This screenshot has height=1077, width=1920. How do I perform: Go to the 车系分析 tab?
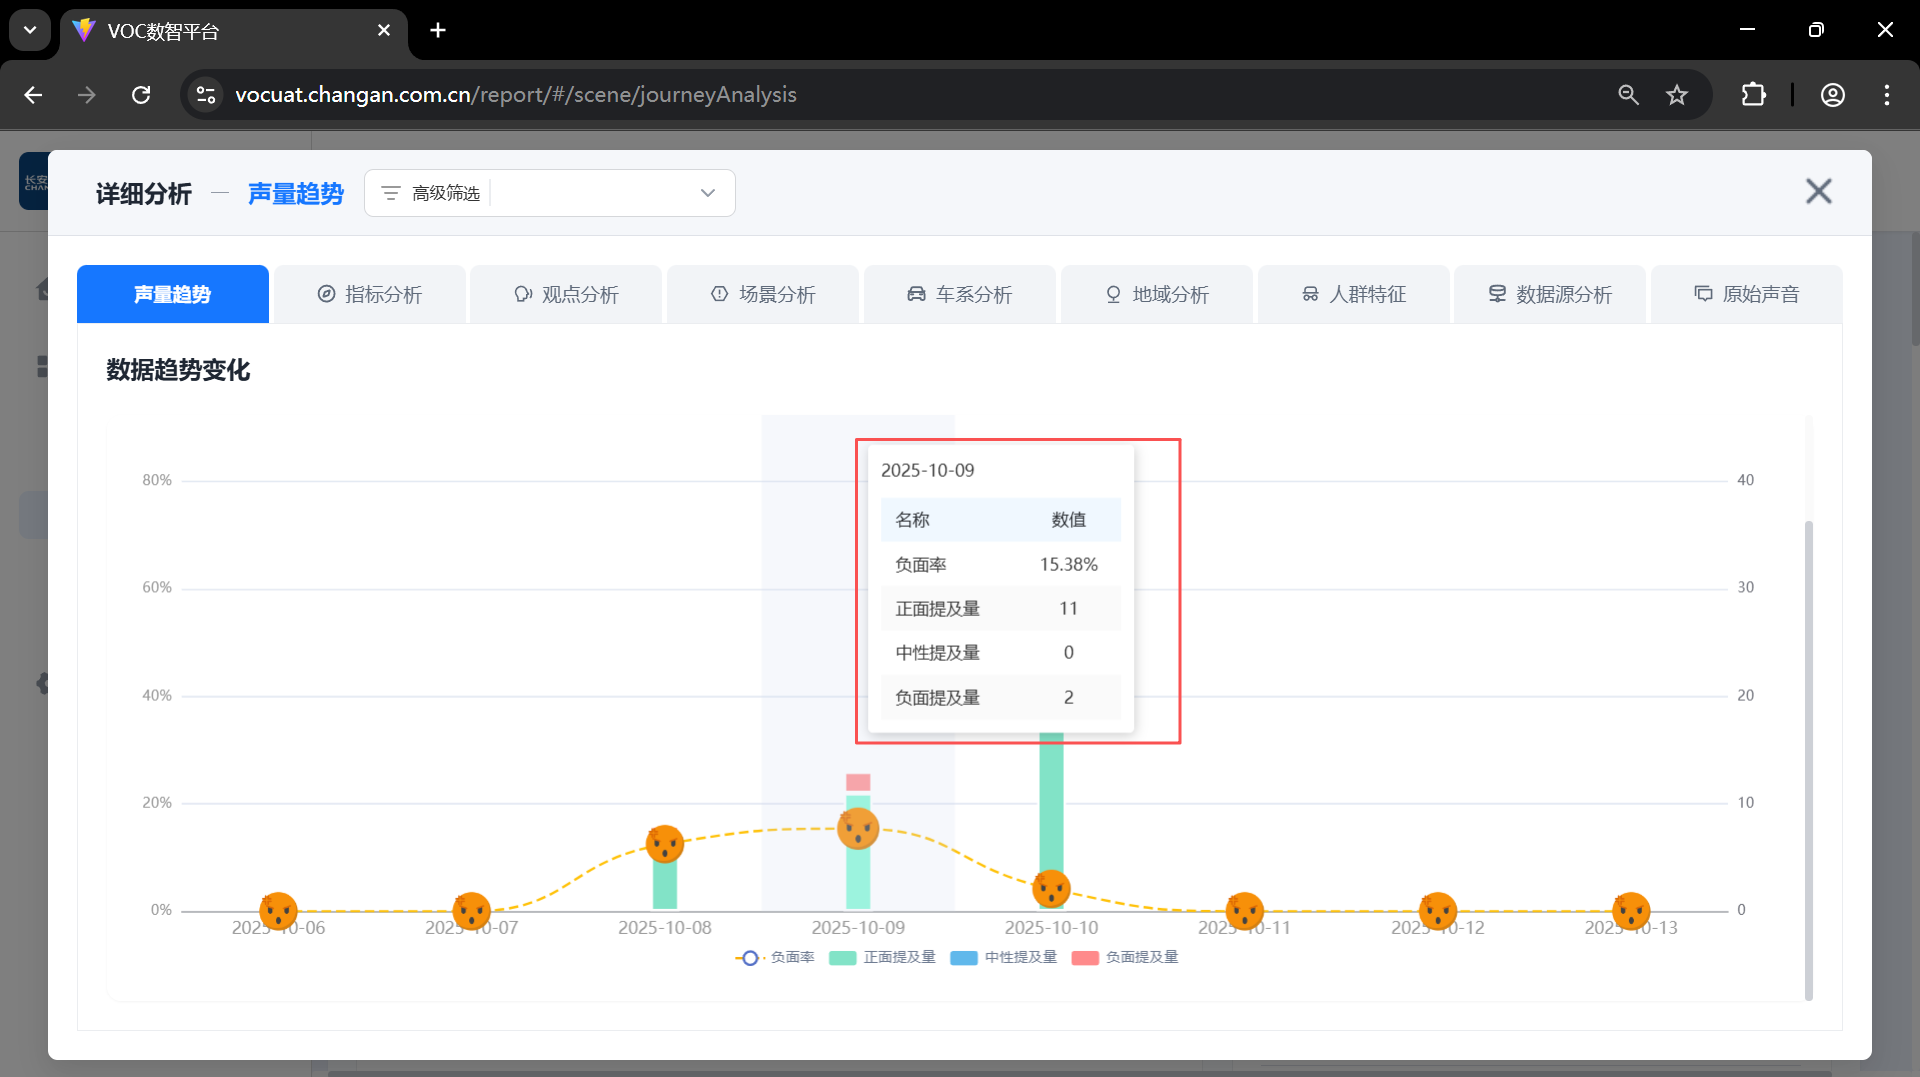pyautogui.click(x=960, y=294)
